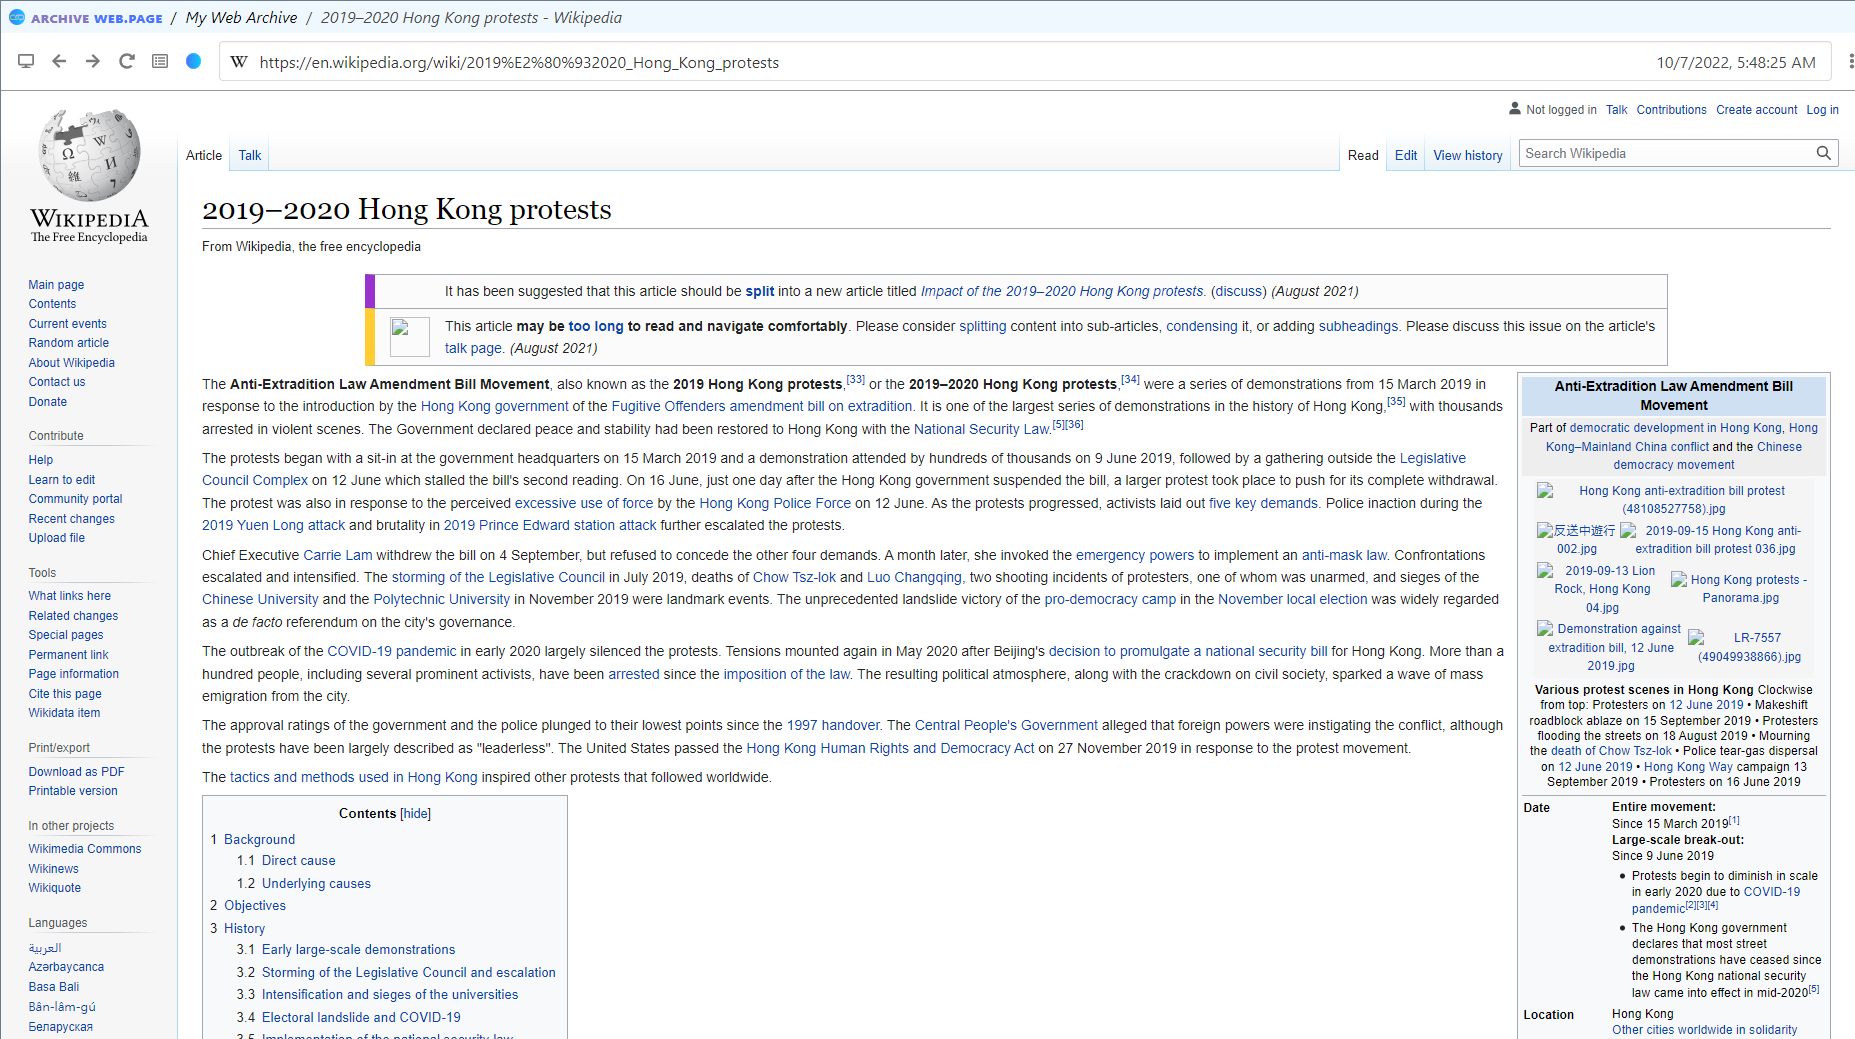
Task: Open Permanent link tool
Action: (68, 655)
